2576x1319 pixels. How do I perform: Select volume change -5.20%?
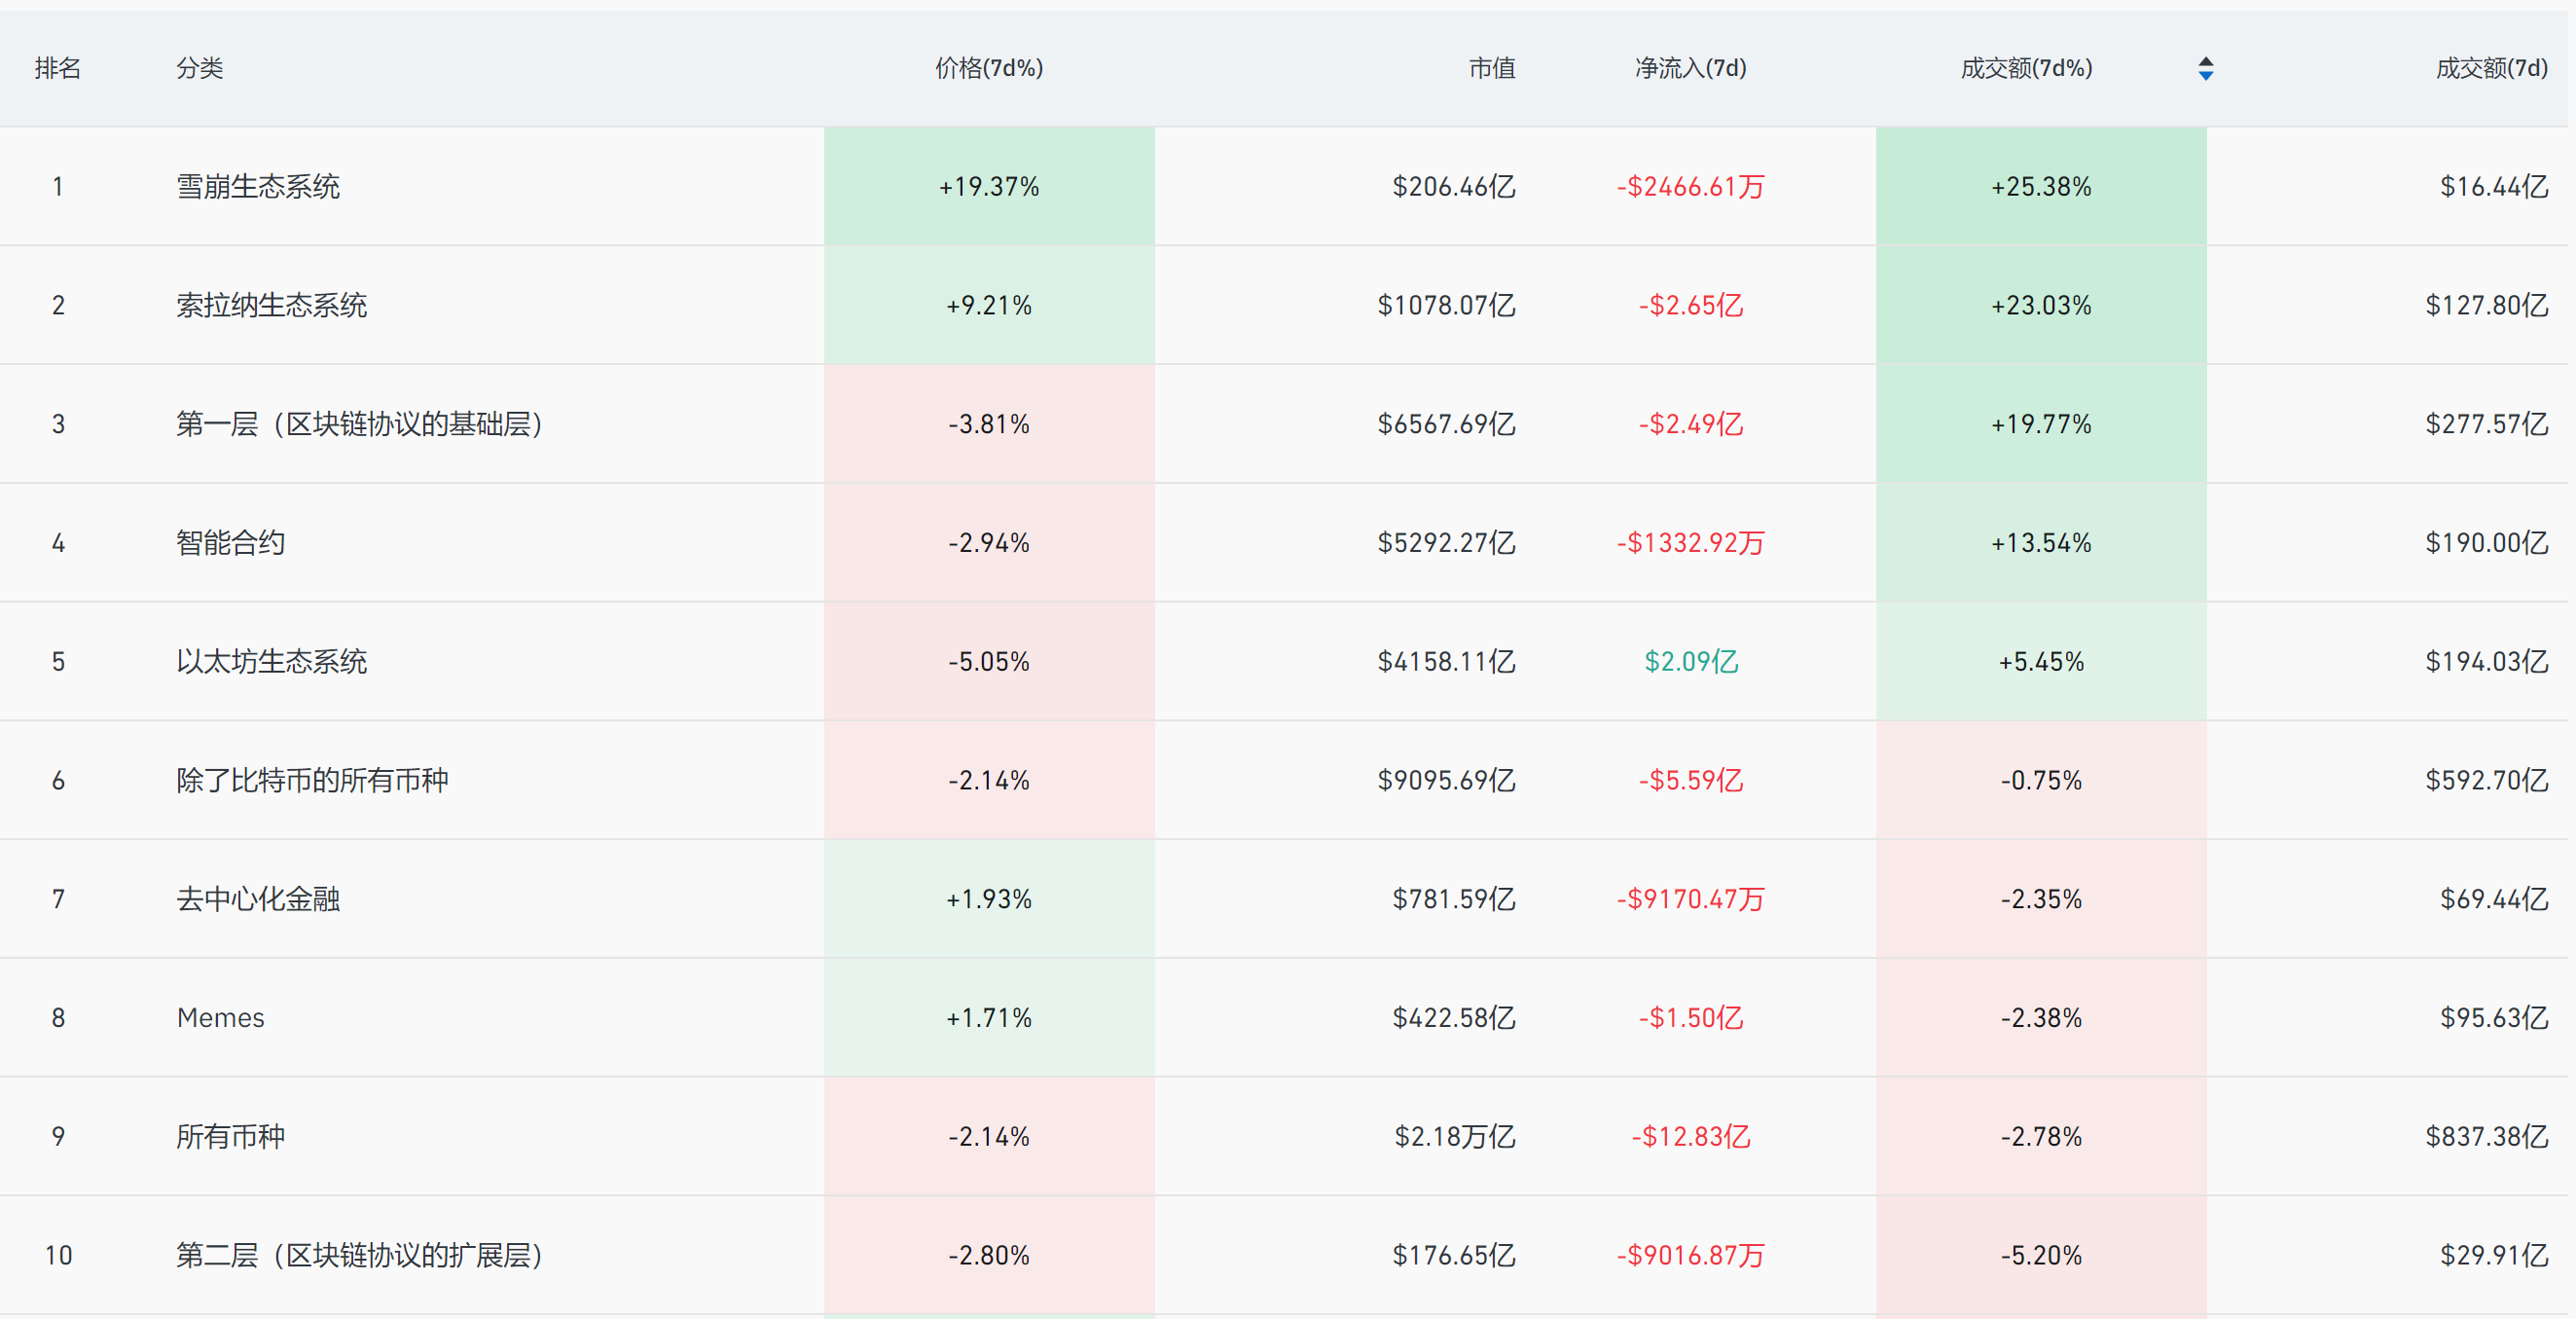coord(2041,1255)
